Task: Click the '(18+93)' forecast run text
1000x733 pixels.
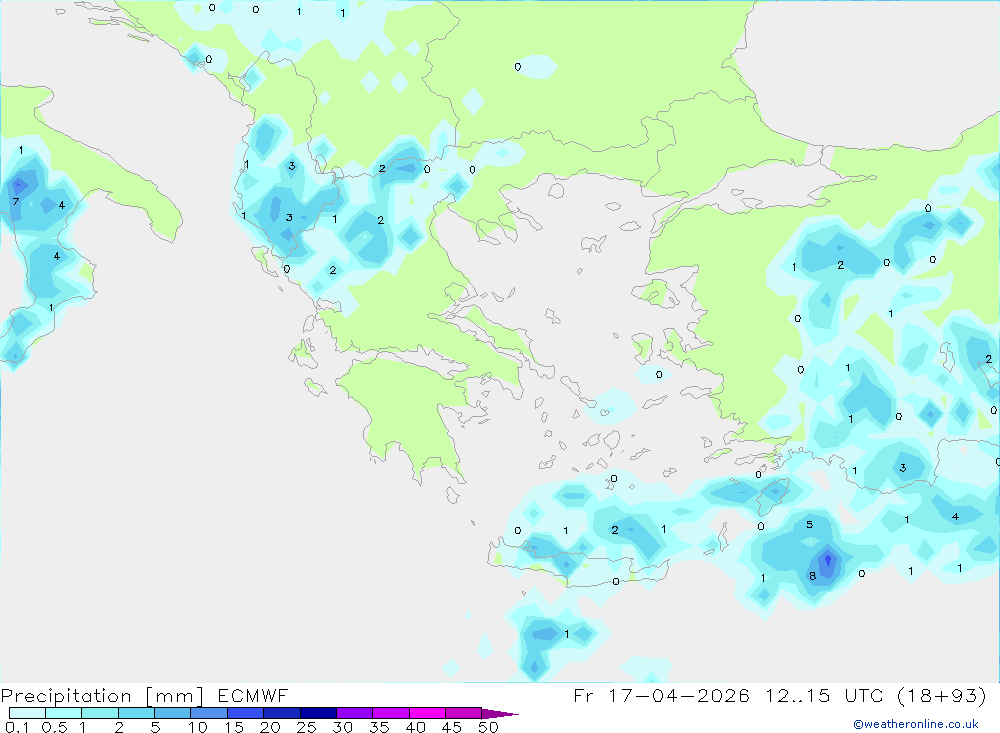Action: click(942, 695)
